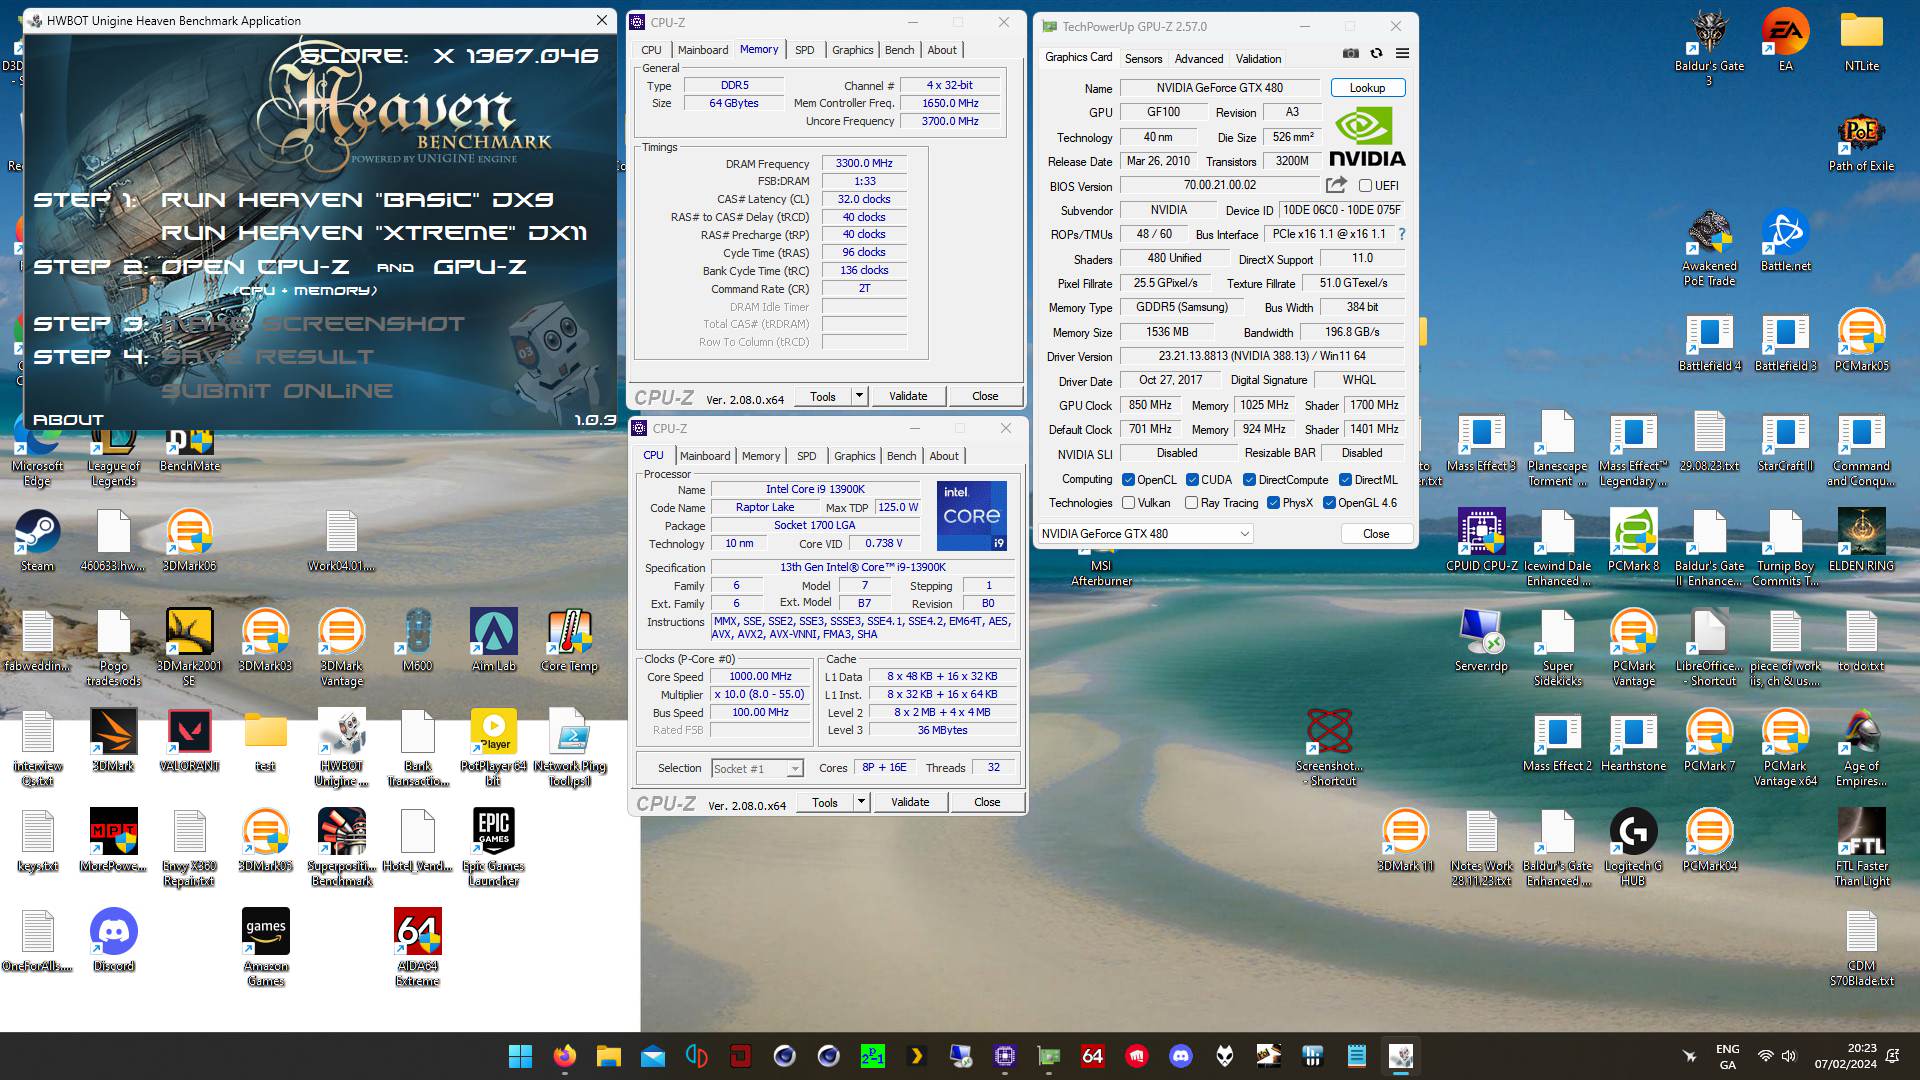
Task: Open 3DMark Vantage desktop icon
Action: pyautogui.click(x=341, y=648)
